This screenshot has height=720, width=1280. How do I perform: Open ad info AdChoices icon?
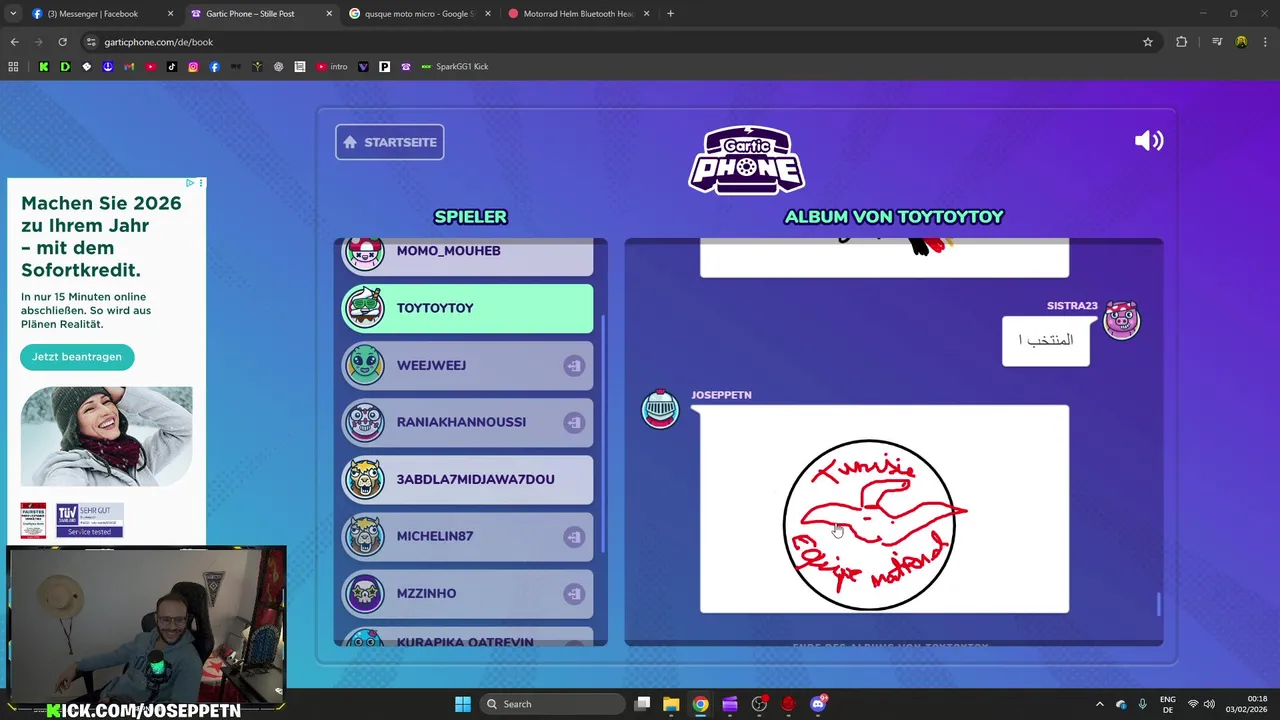(190, 183)
